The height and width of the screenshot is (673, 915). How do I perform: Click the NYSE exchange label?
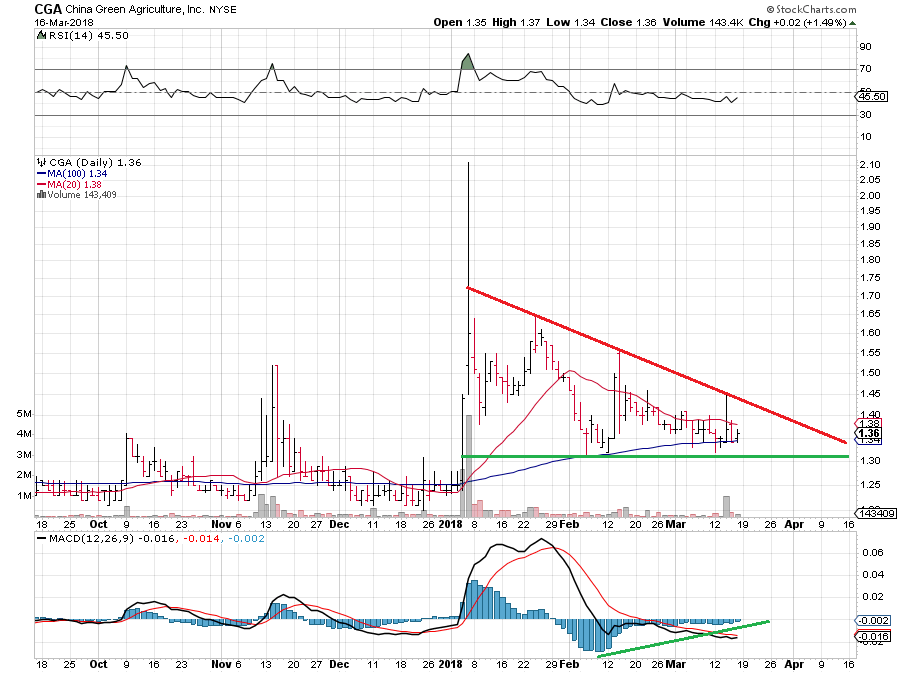click(x=223, y=10)
